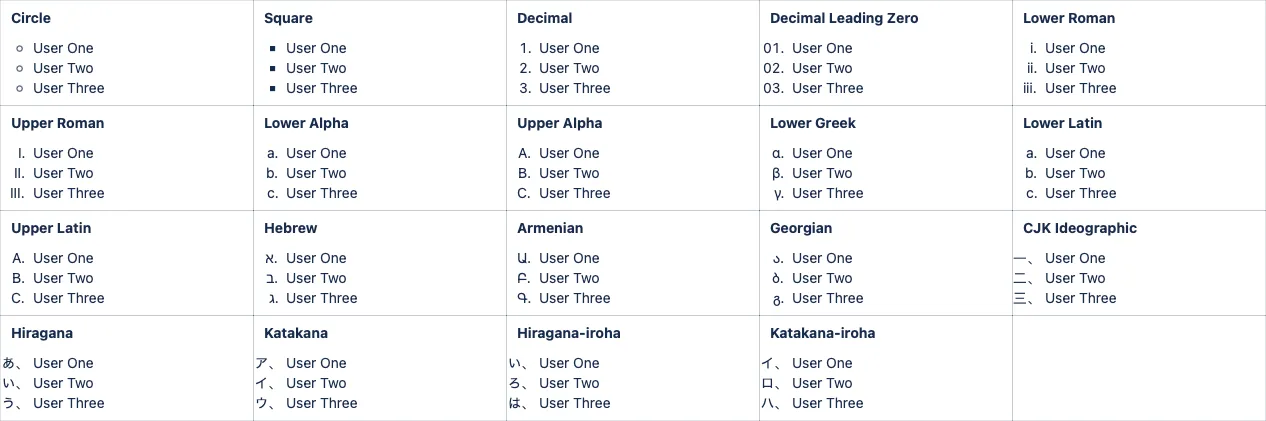Screen dimensions: 1266x421
Task: Select User Three in the Circle list
Action: 69,88
